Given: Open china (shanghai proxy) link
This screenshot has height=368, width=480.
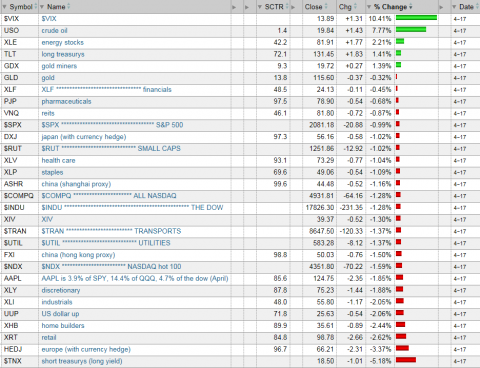Looking at the screenshot, I should coord(76,184).
